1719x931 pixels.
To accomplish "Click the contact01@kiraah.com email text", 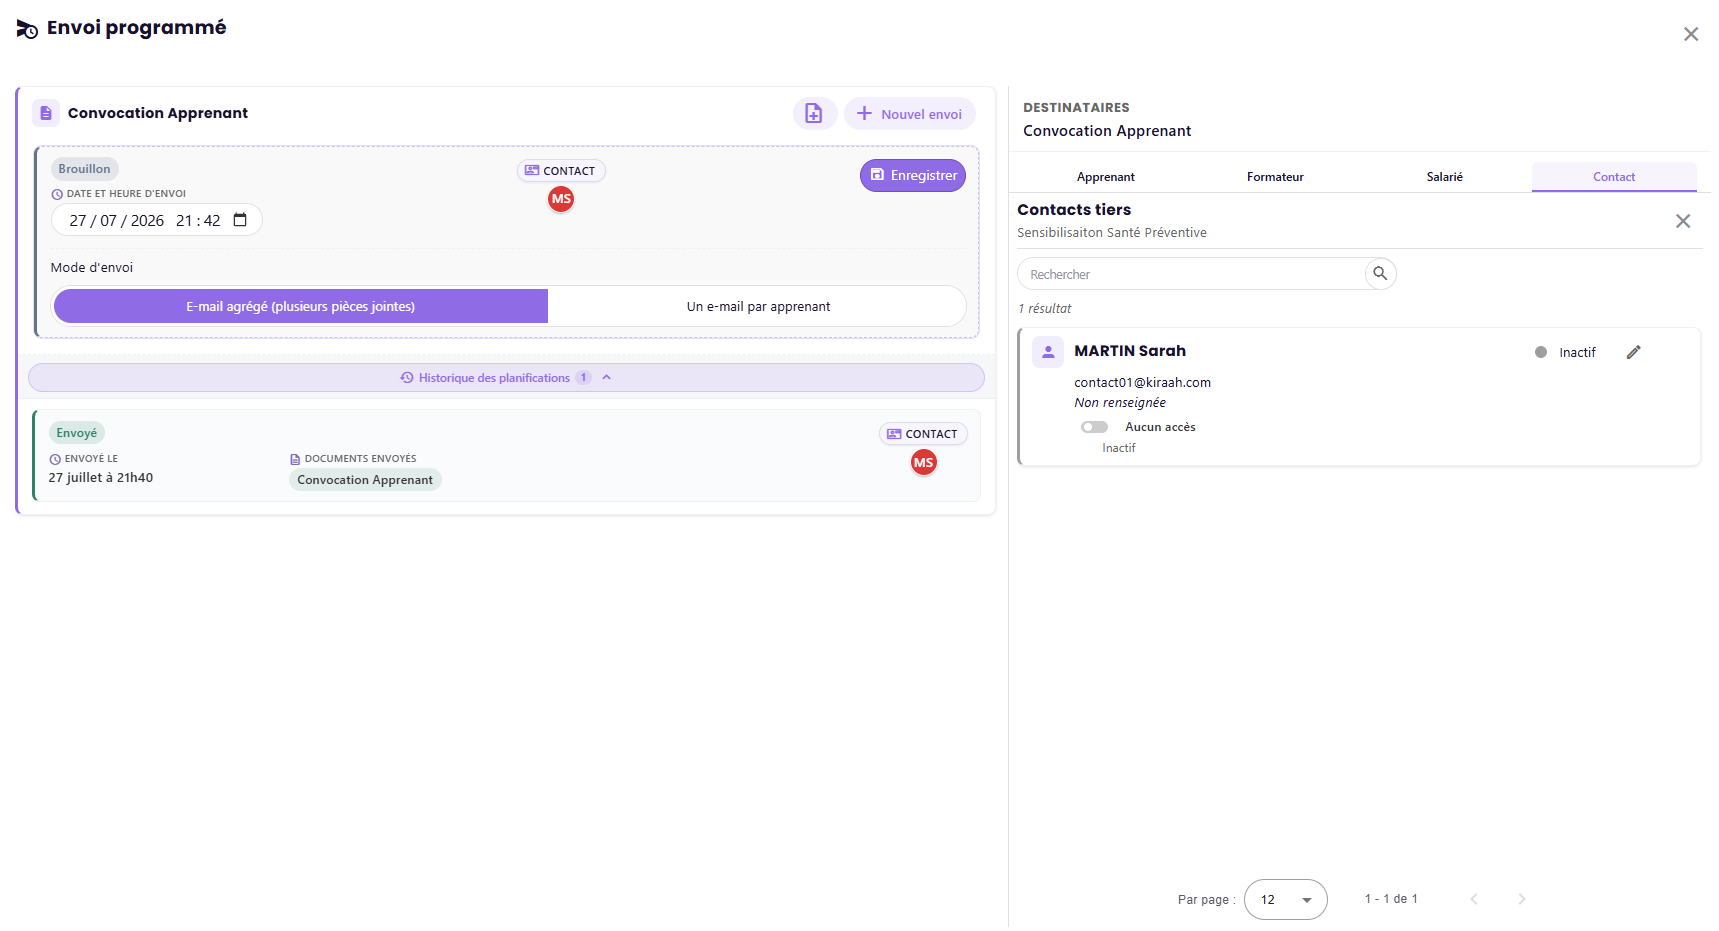I will [x=1142, y=382].
